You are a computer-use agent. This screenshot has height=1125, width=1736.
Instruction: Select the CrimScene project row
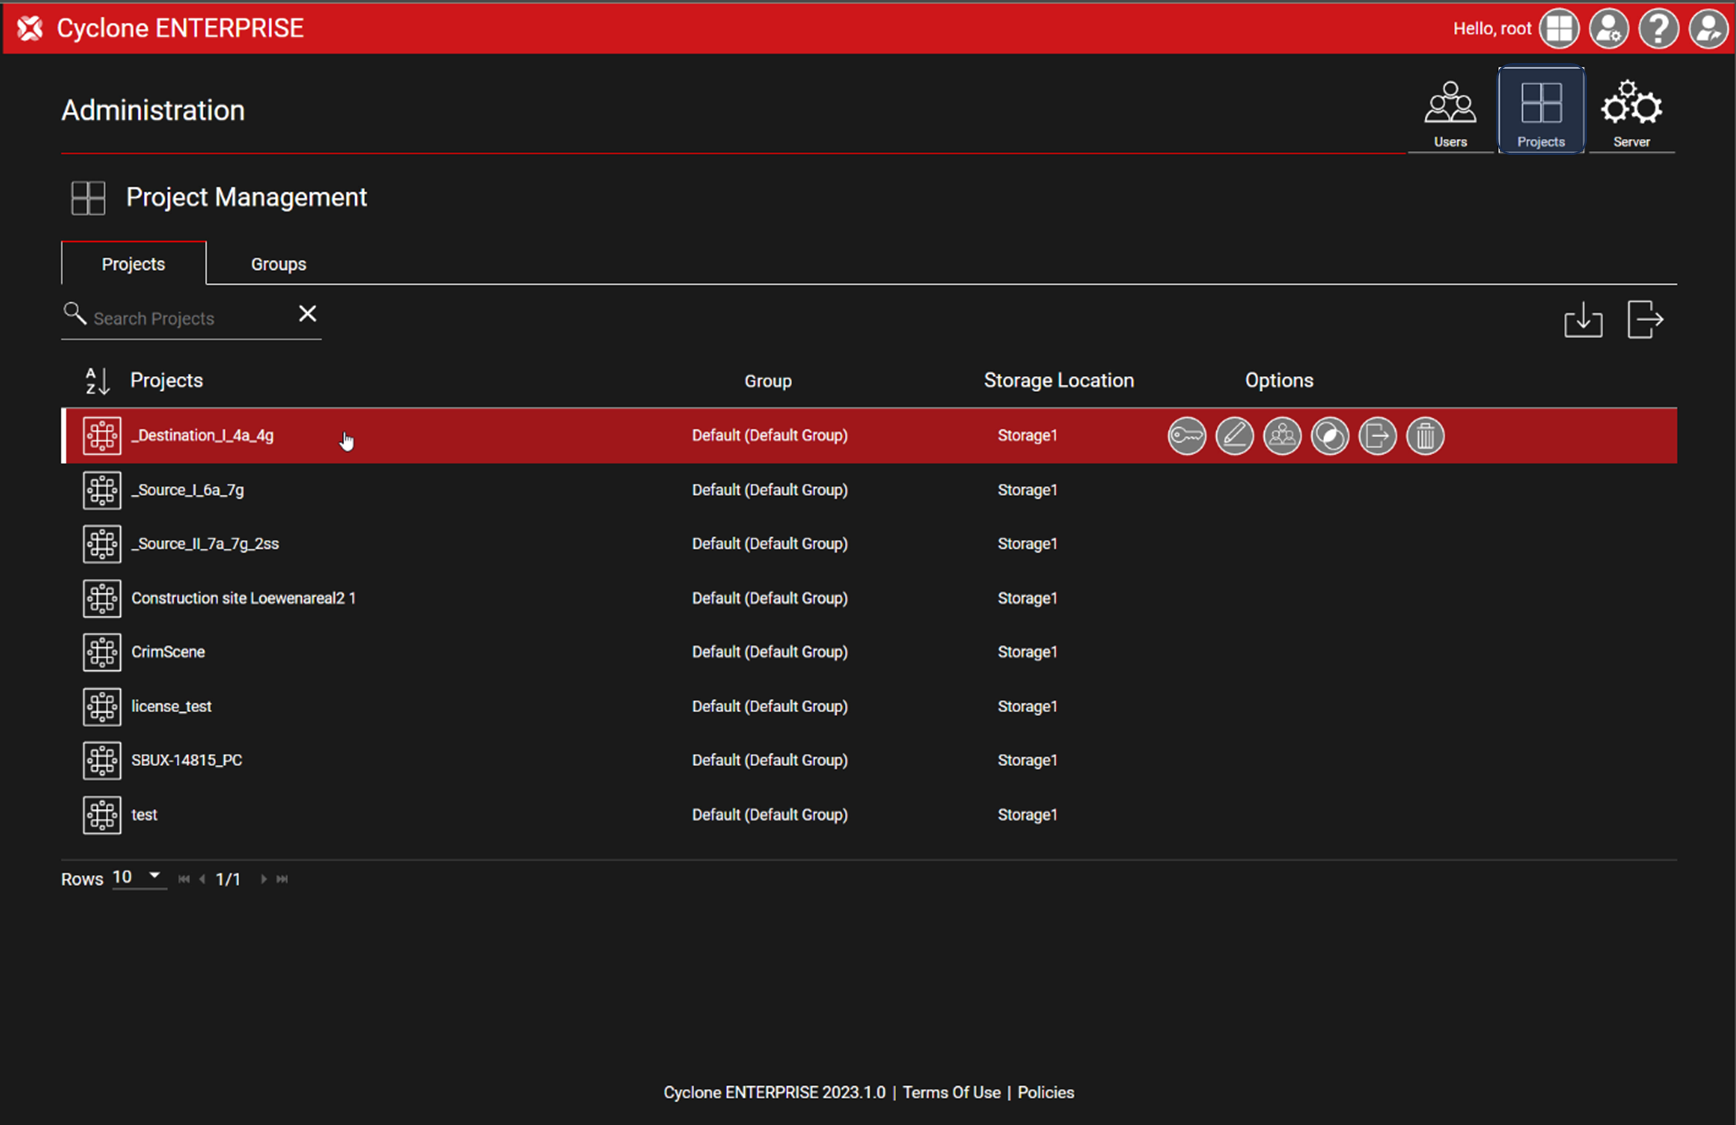pos(168,652)
